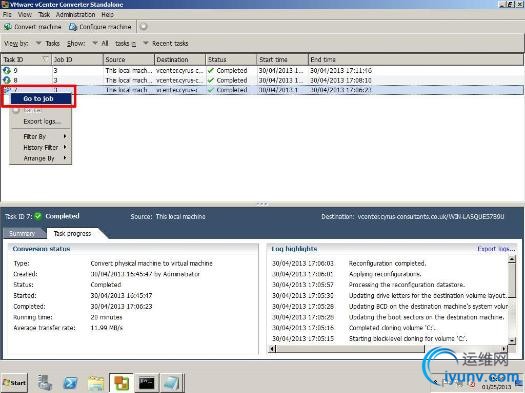
Task: Click log horizontal scrollbar left arrow
Action: [273, 349]
